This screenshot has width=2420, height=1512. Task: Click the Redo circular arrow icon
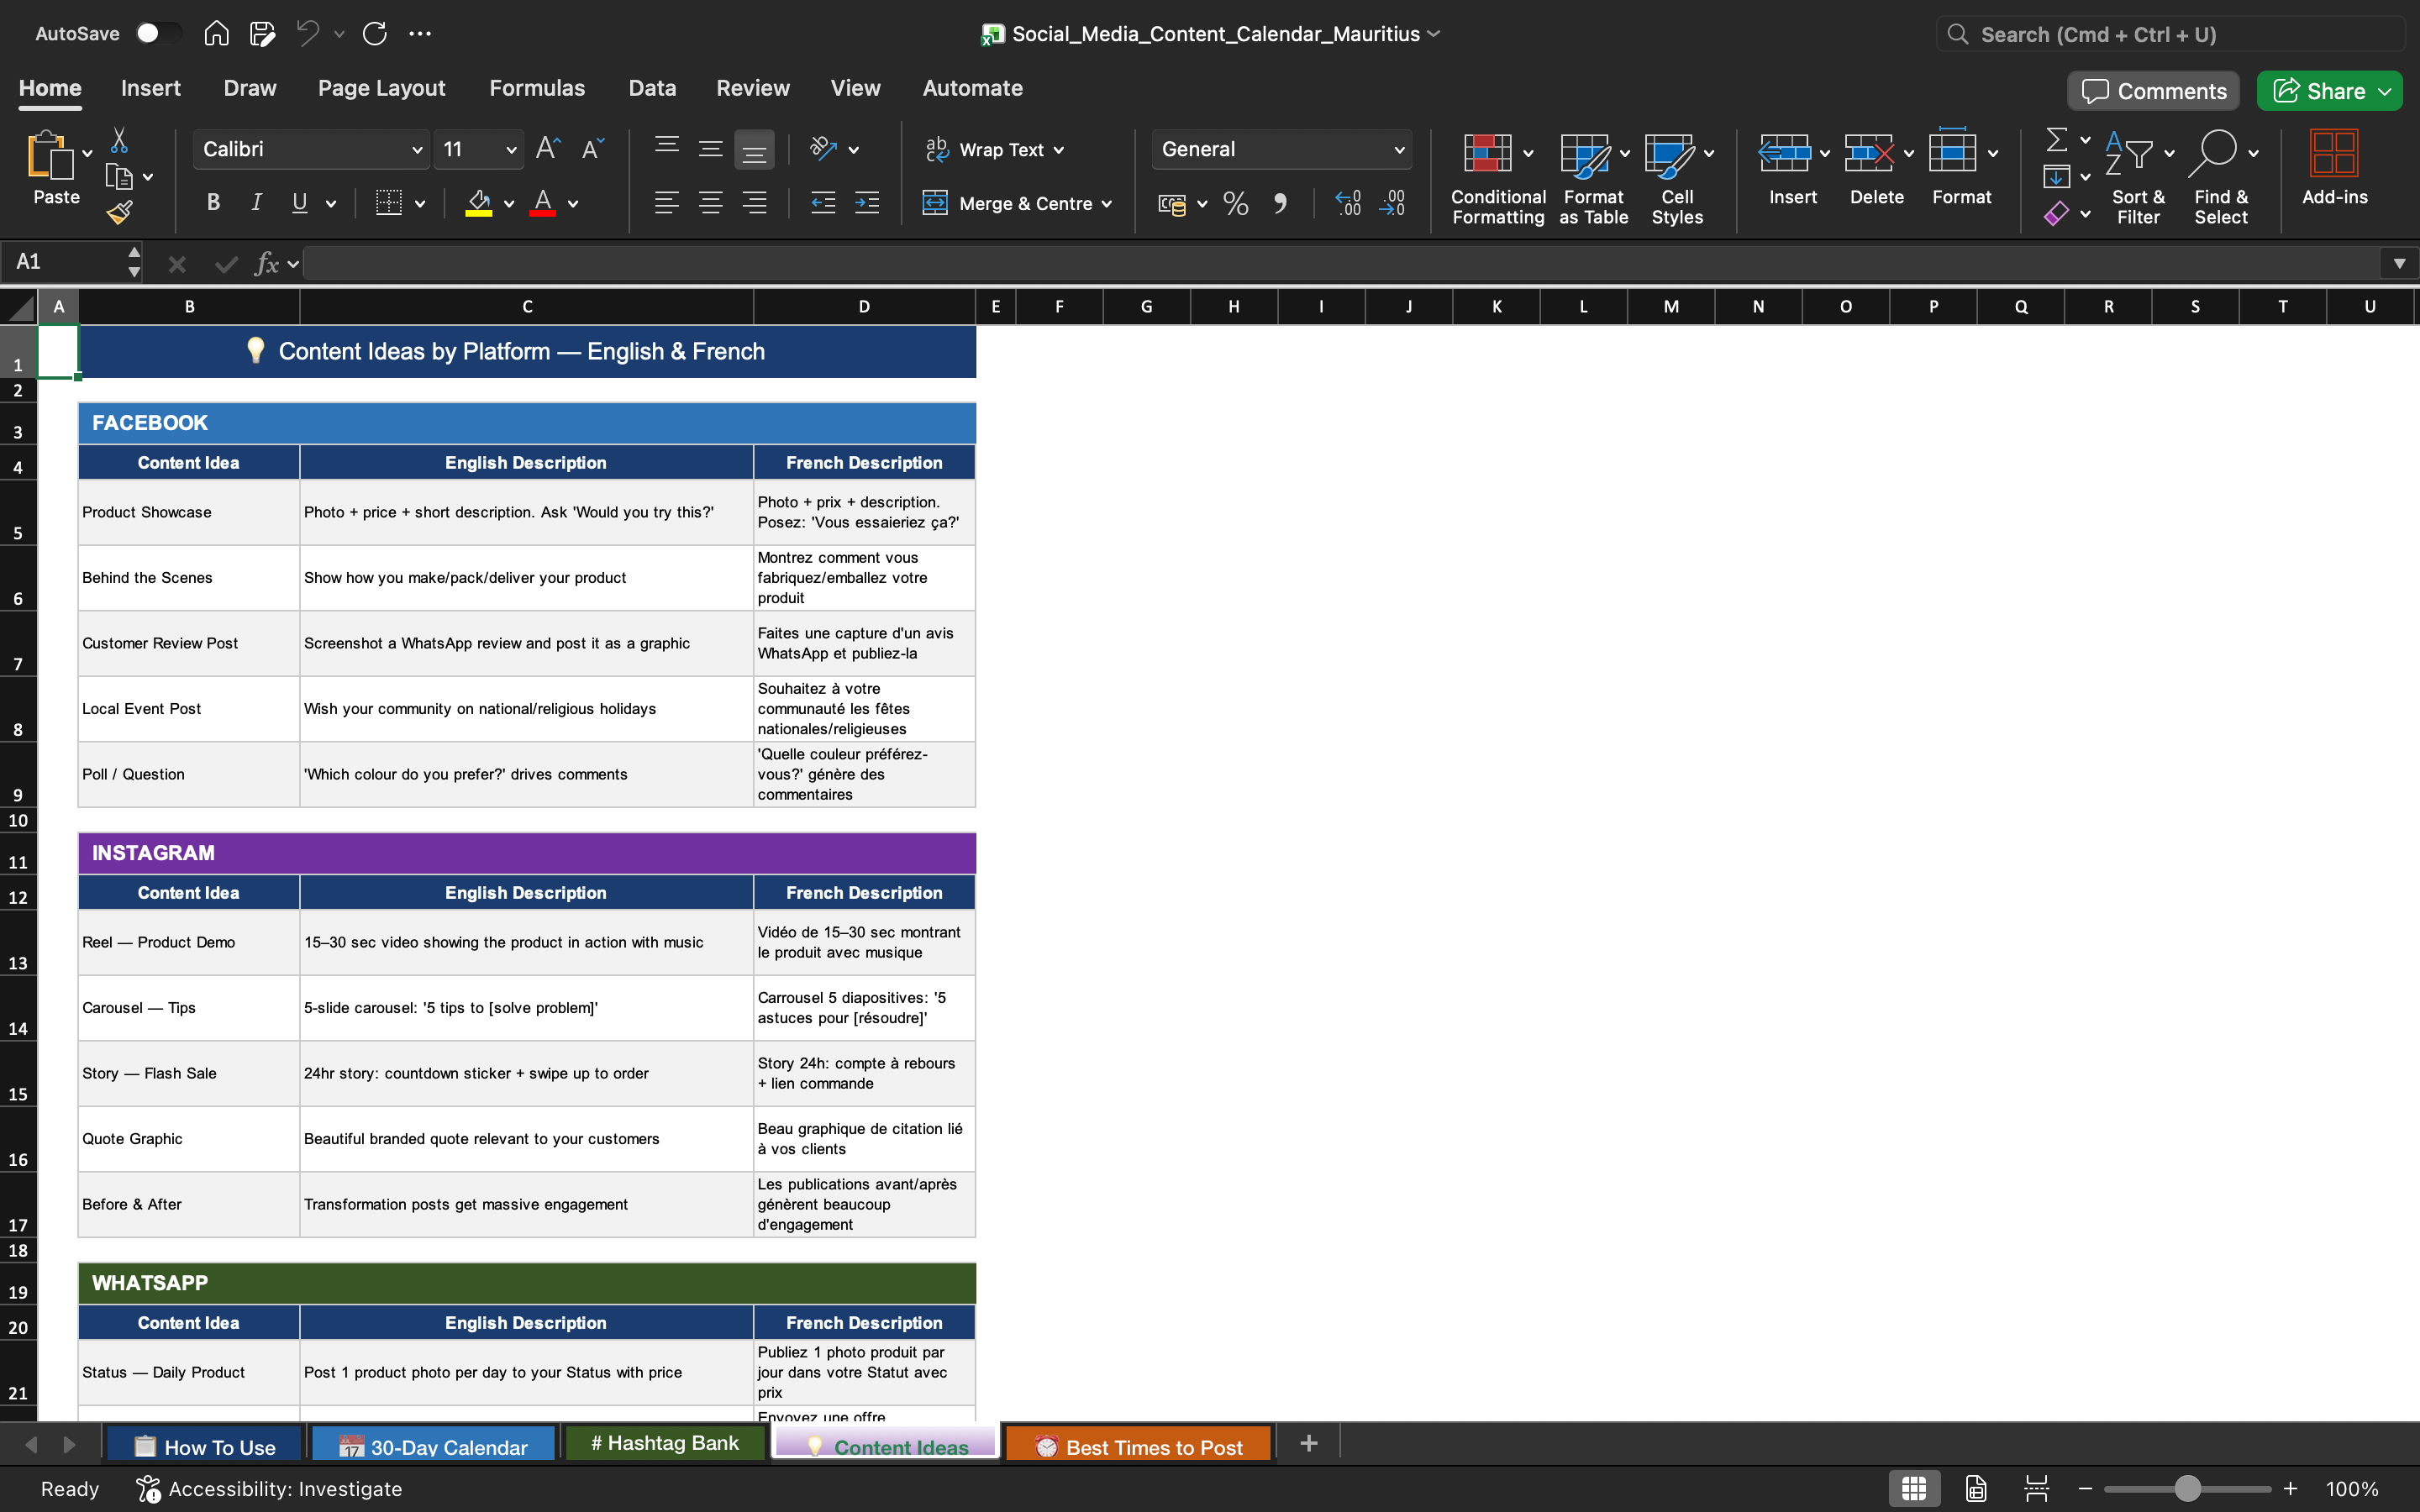coord(375,34)
